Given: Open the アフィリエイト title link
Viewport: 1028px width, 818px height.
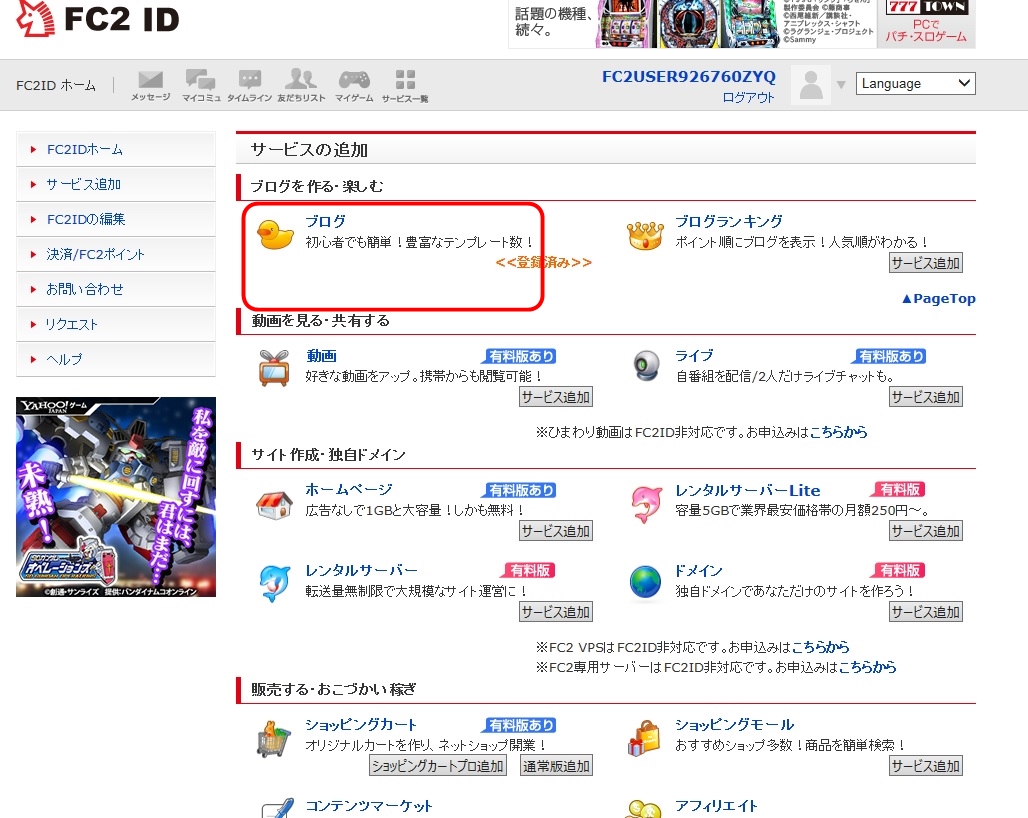Looking at the screenshot, I should [716, 806].
